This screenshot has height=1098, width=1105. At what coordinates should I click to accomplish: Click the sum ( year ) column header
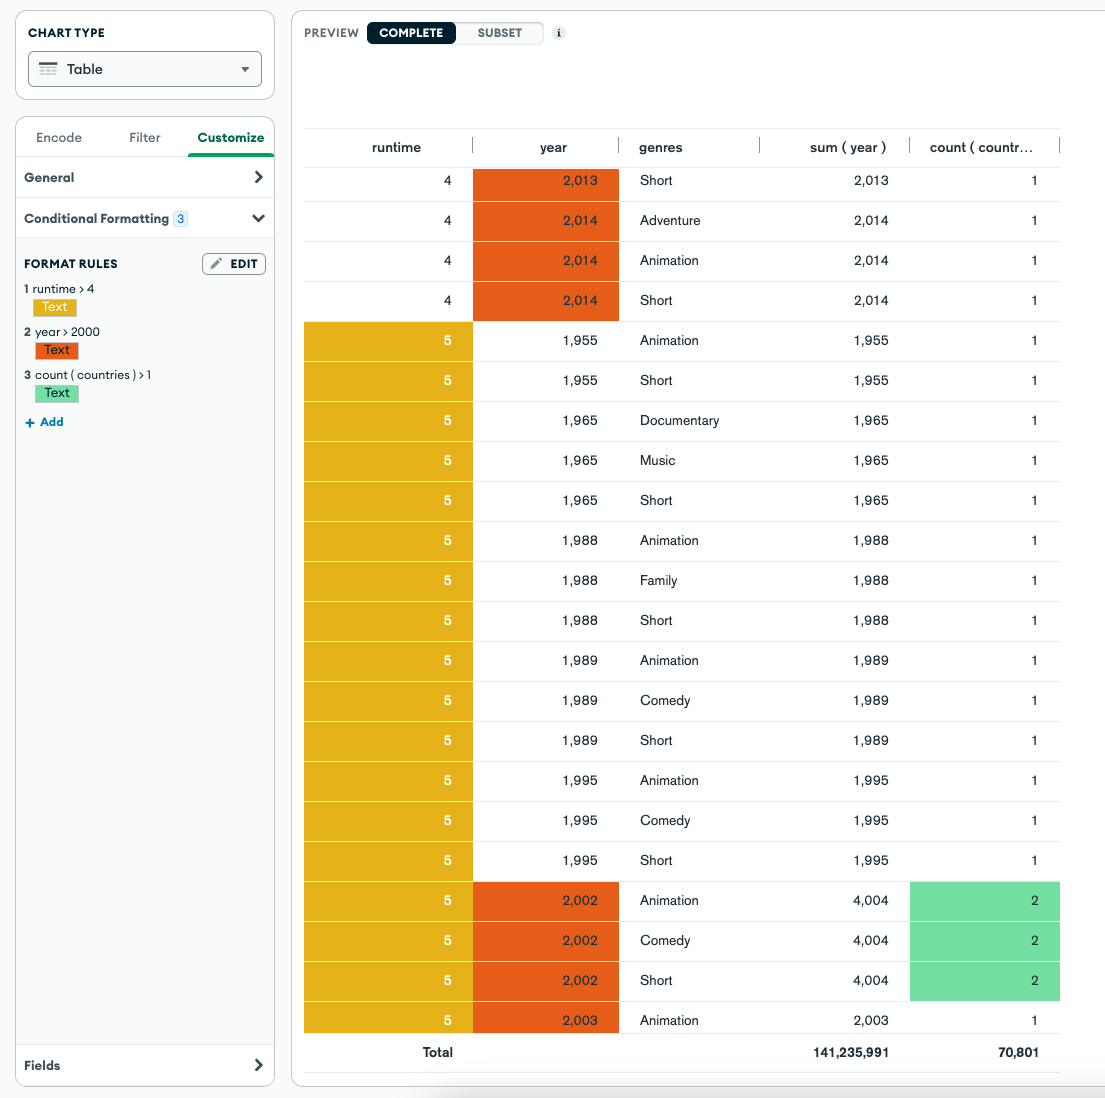(x=847, y=147)
